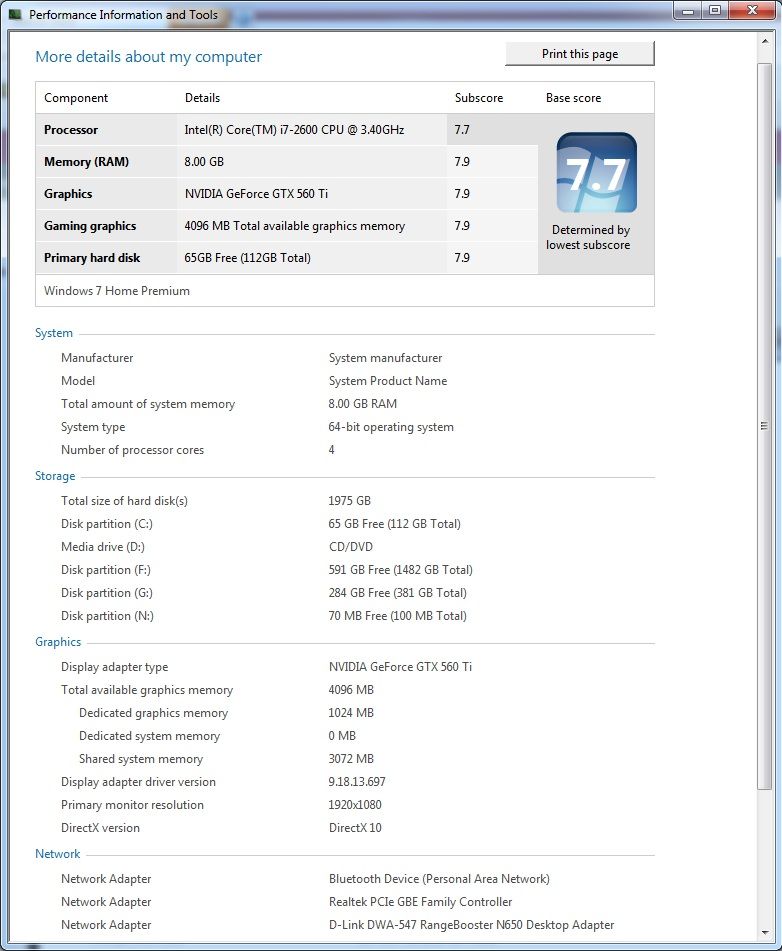This screenshot has height=951, width=782.
Task: Close the Performance Information and Tools window
Action: pos(750,11)
